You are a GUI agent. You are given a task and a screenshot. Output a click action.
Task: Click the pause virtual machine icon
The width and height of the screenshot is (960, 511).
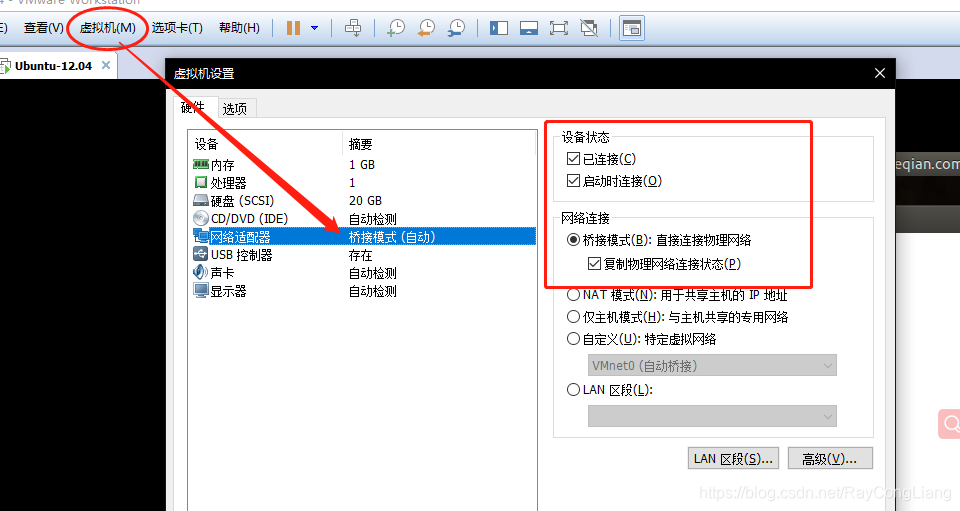point(293,28)
